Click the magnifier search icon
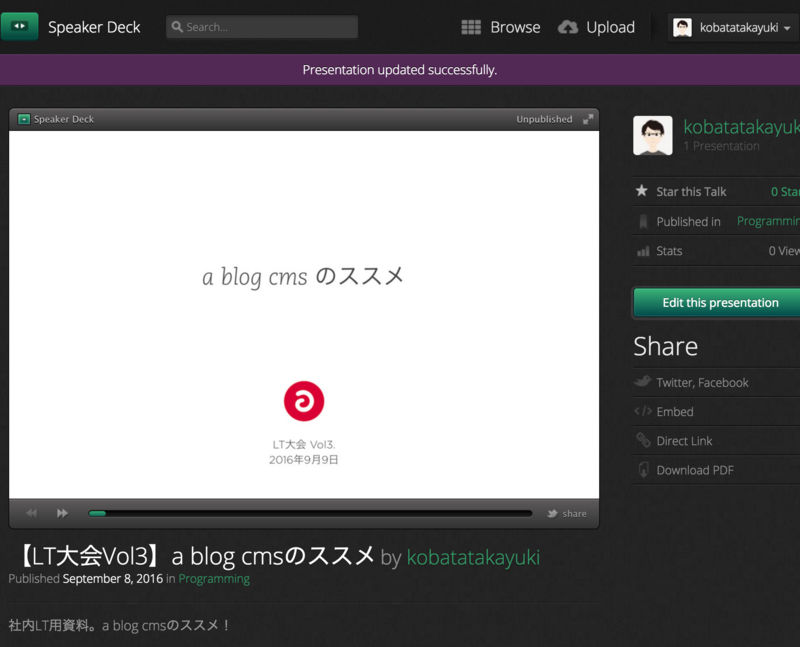Viewport: 800px width, 647px height. pos(177,27)
